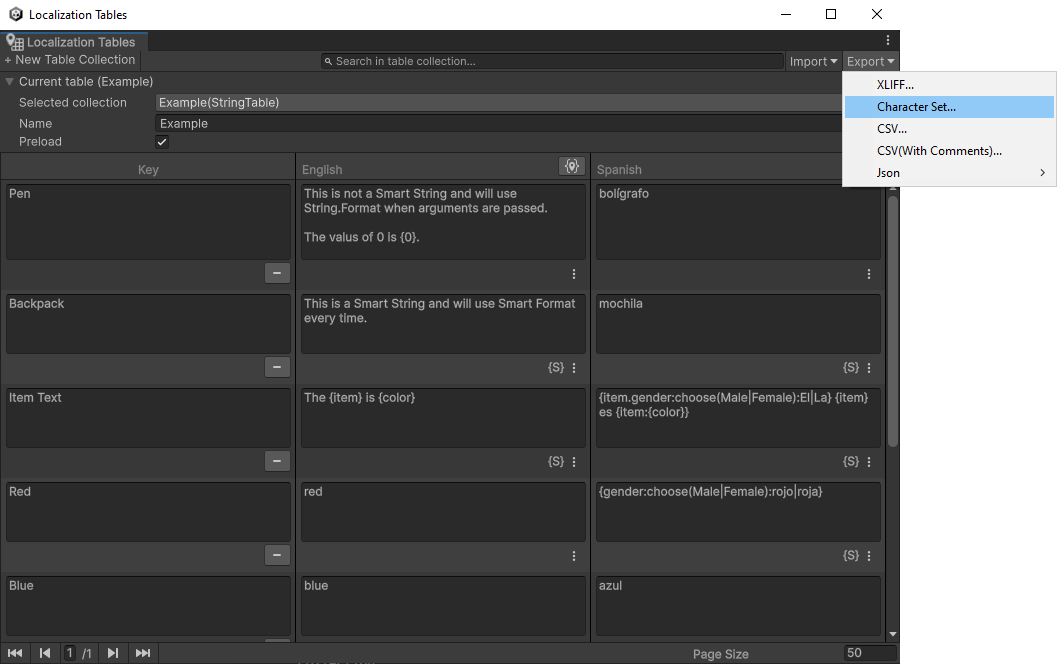Toggle the Preload checkbox

point(161,141)
